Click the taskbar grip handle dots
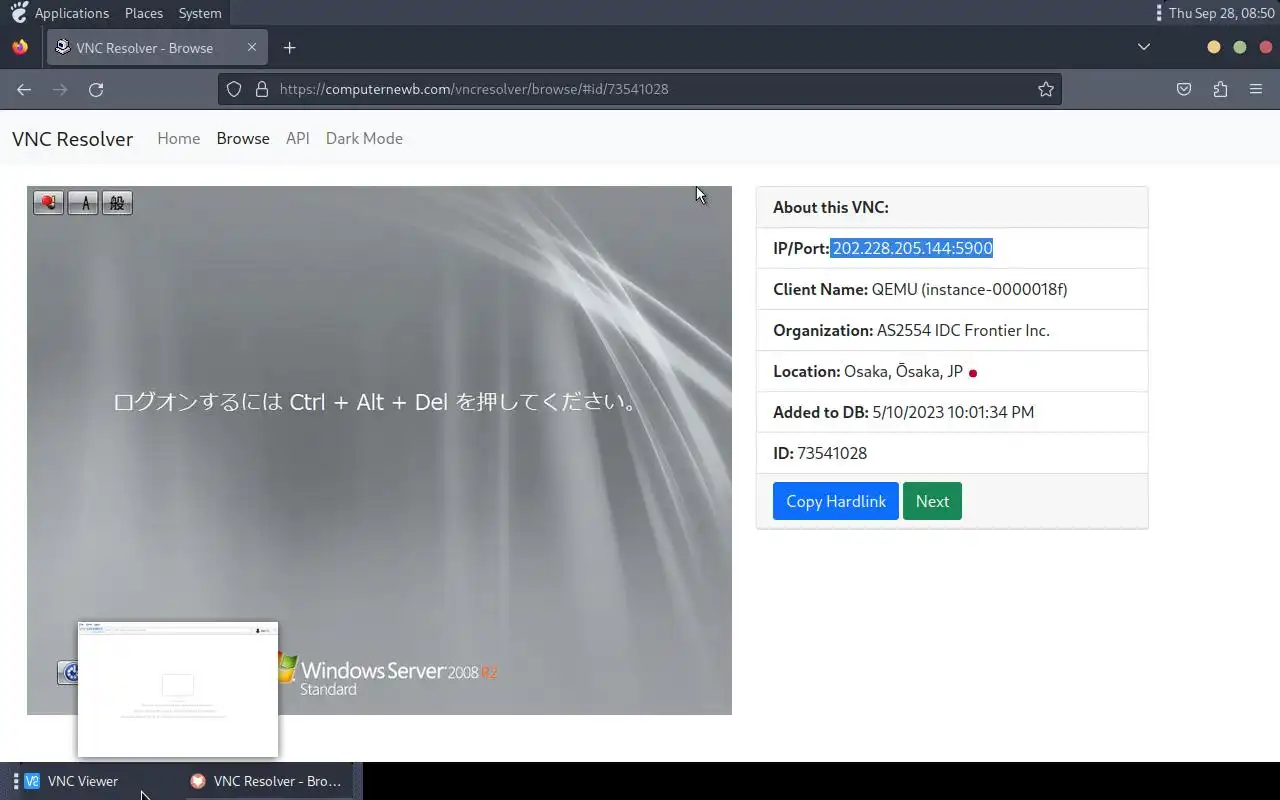1280x800 pixels. point(14,781)
